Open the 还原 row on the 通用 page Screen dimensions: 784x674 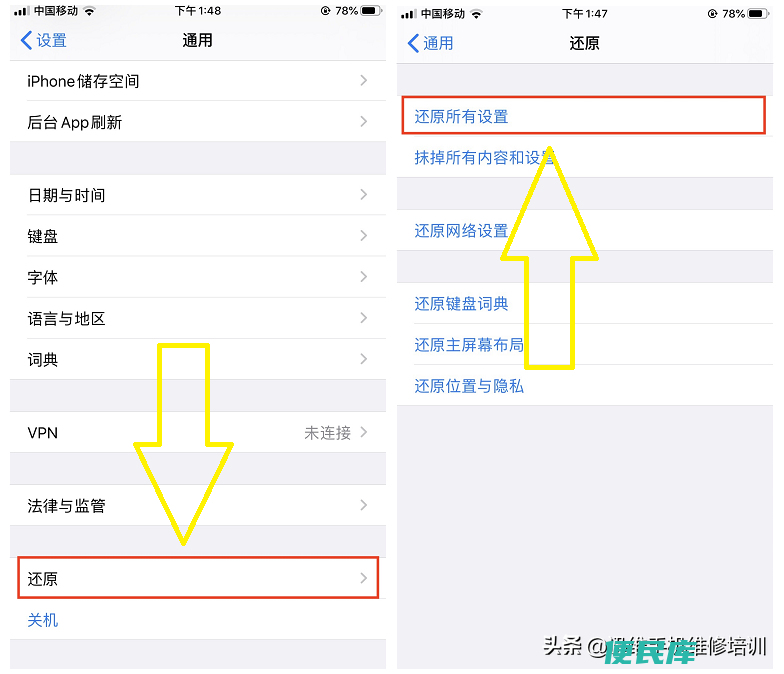(x=198, y=578)
